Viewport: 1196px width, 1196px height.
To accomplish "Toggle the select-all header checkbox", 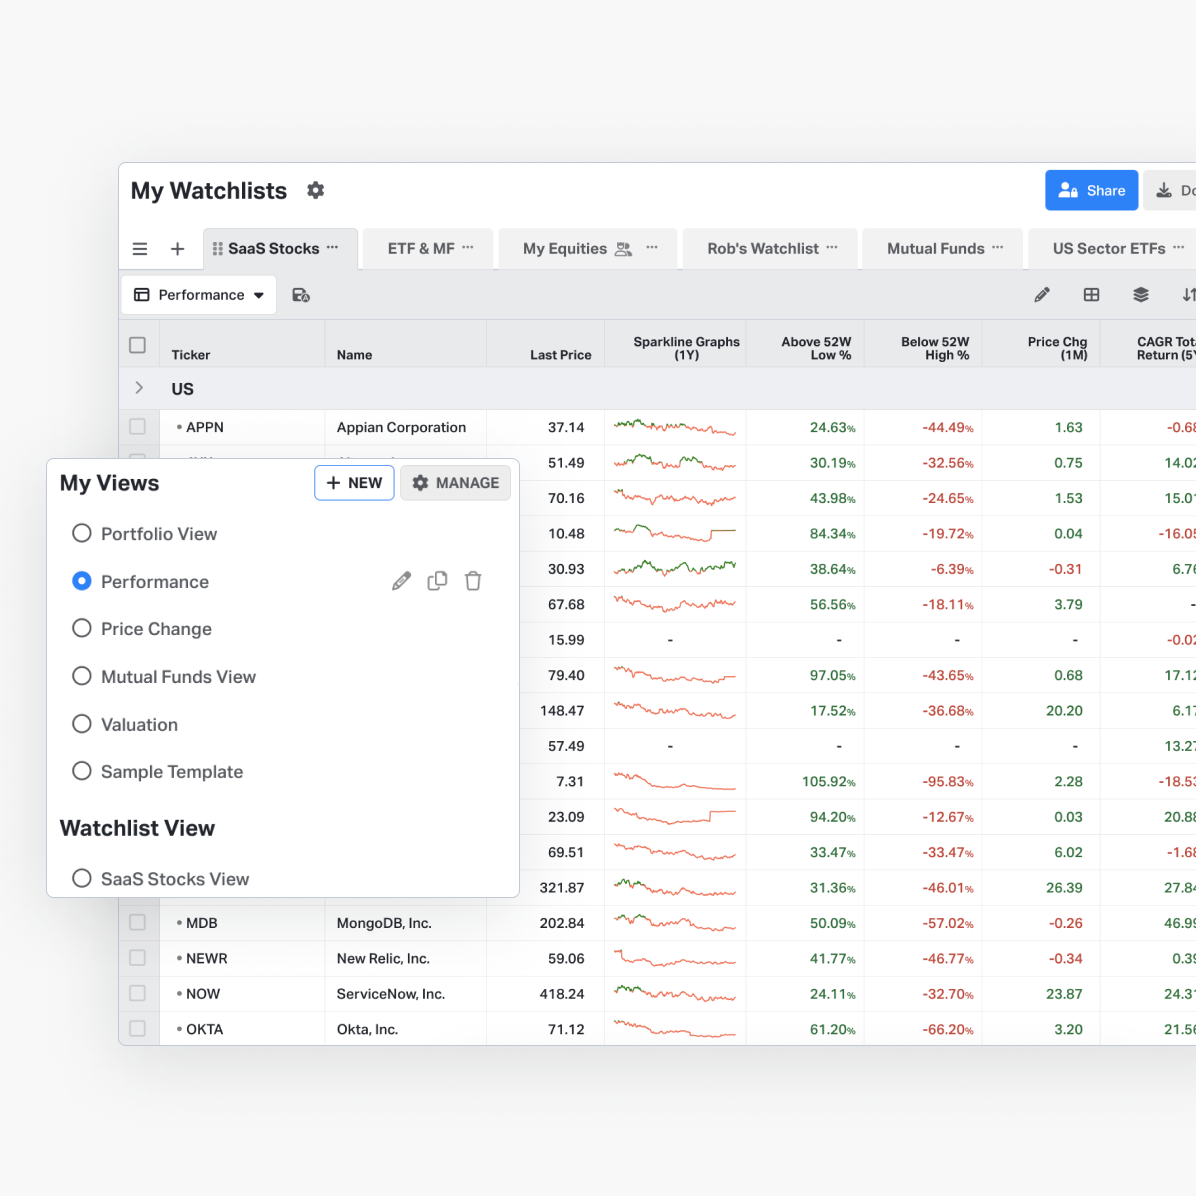I will pyautogui.click(x=138, y=345).
